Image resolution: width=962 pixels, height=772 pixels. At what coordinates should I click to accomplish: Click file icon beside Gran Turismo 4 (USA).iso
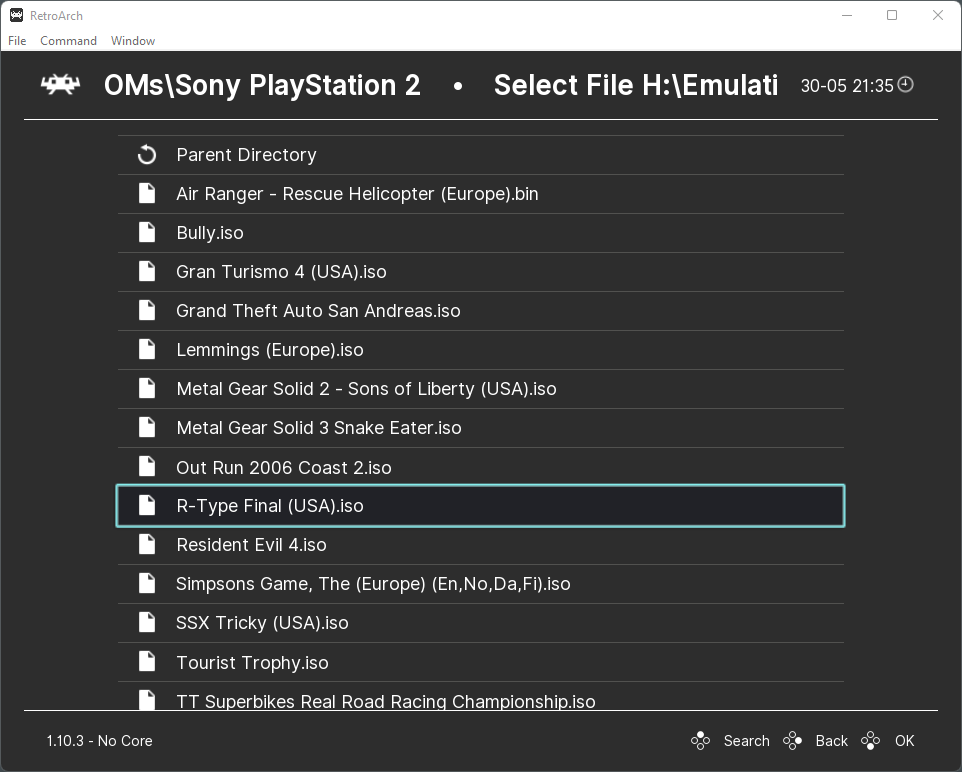[147, 271]
